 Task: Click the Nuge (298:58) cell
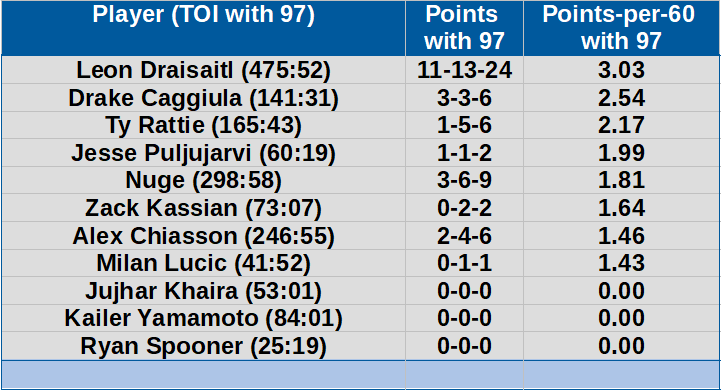203,180
